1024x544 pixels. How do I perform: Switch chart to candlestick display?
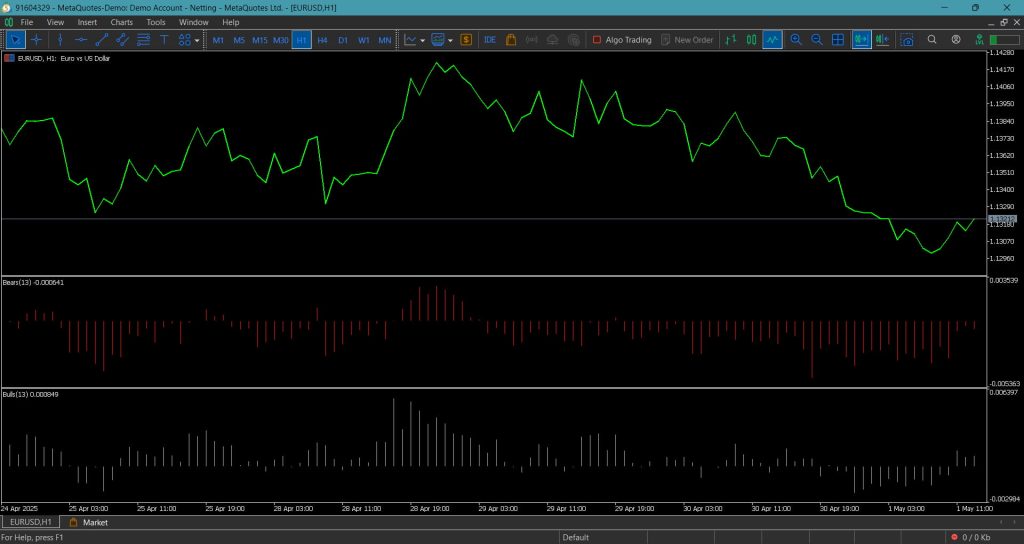(752, 40)
